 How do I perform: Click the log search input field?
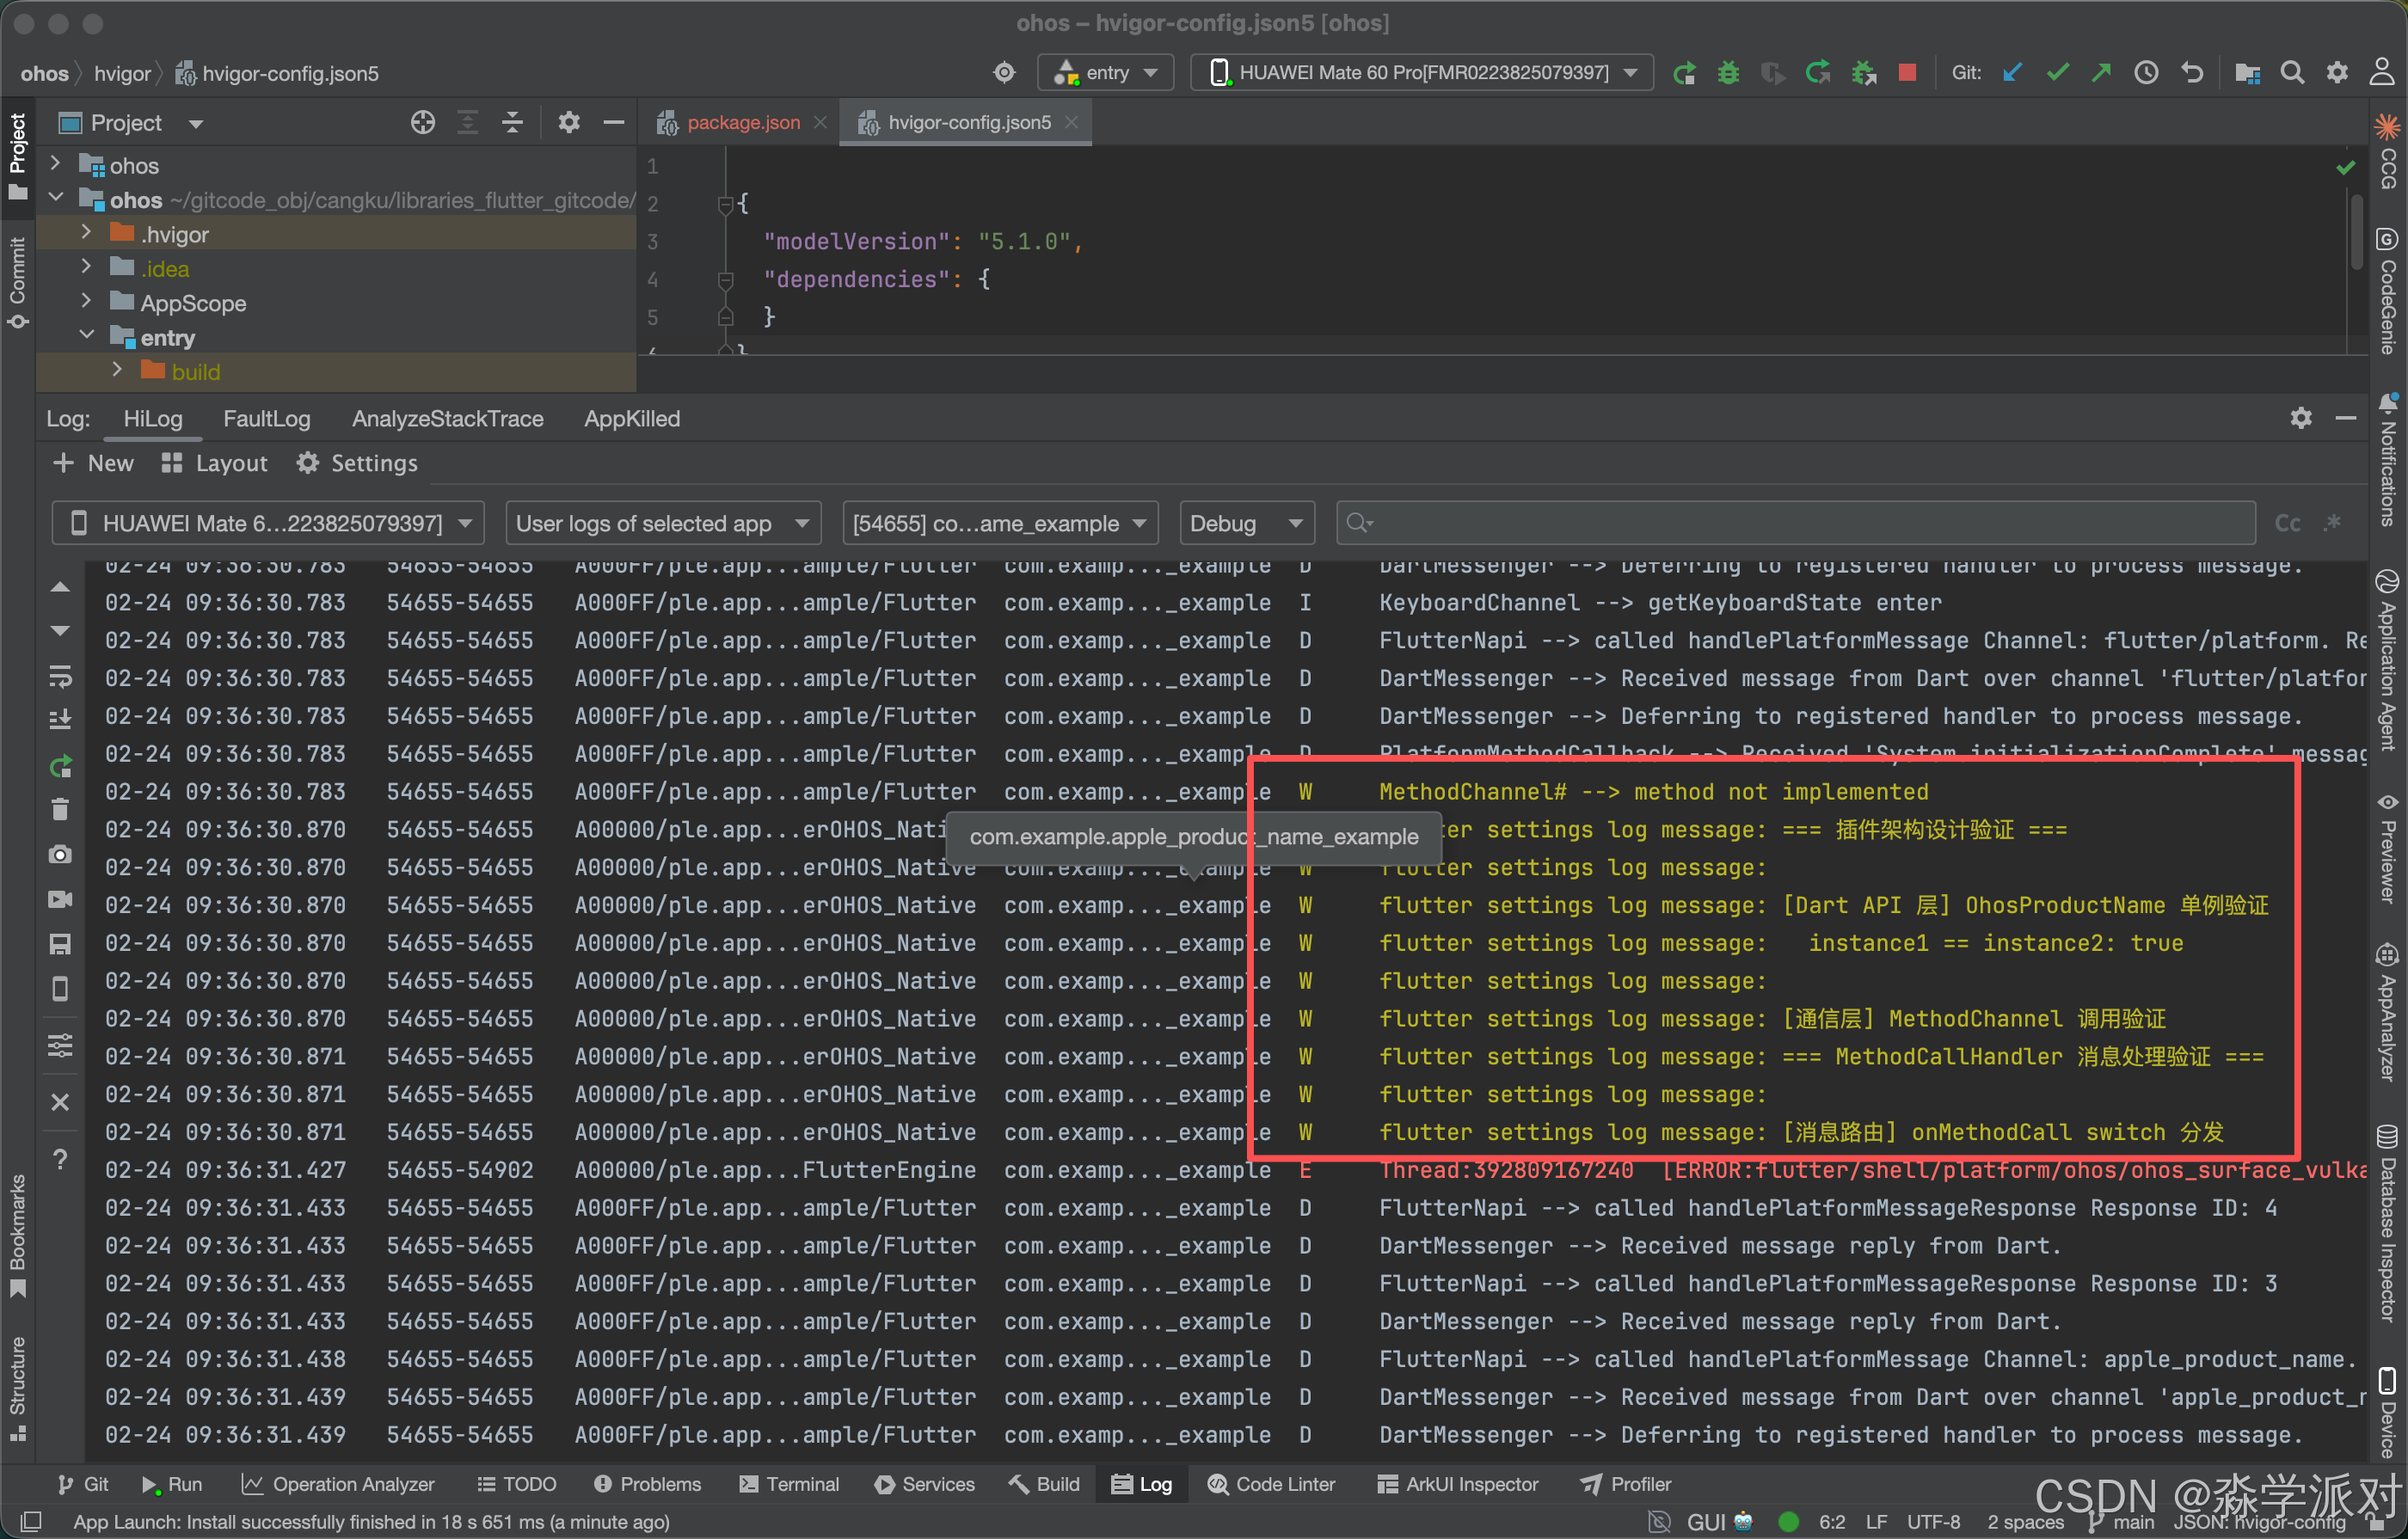point(1800,524)
